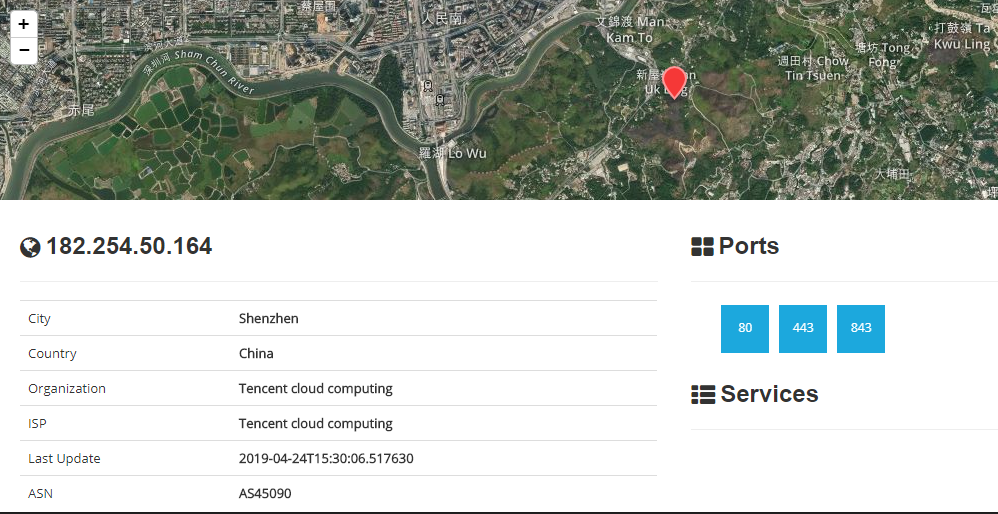Click the ISP Tencent cloud computing value
998x514 pixels.
(x=316, y=423)
